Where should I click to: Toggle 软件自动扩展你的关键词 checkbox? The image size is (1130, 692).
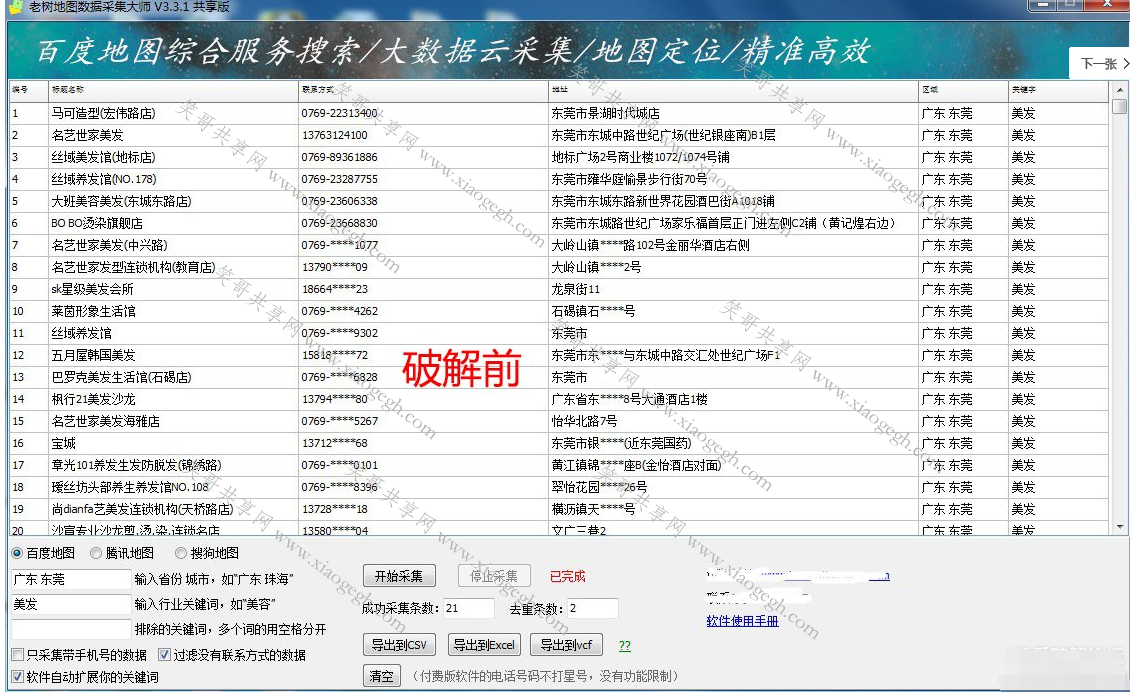pos(18,677)
